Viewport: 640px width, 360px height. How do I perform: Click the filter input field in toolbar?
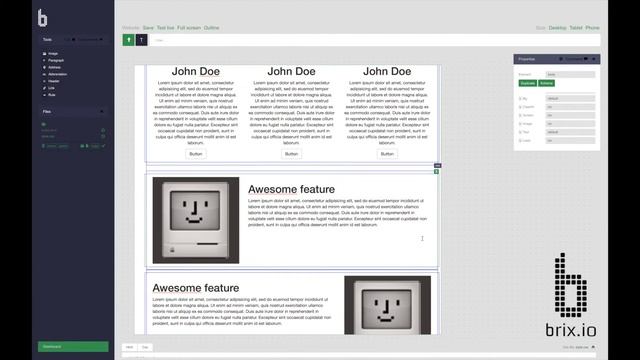click(375, 40)
